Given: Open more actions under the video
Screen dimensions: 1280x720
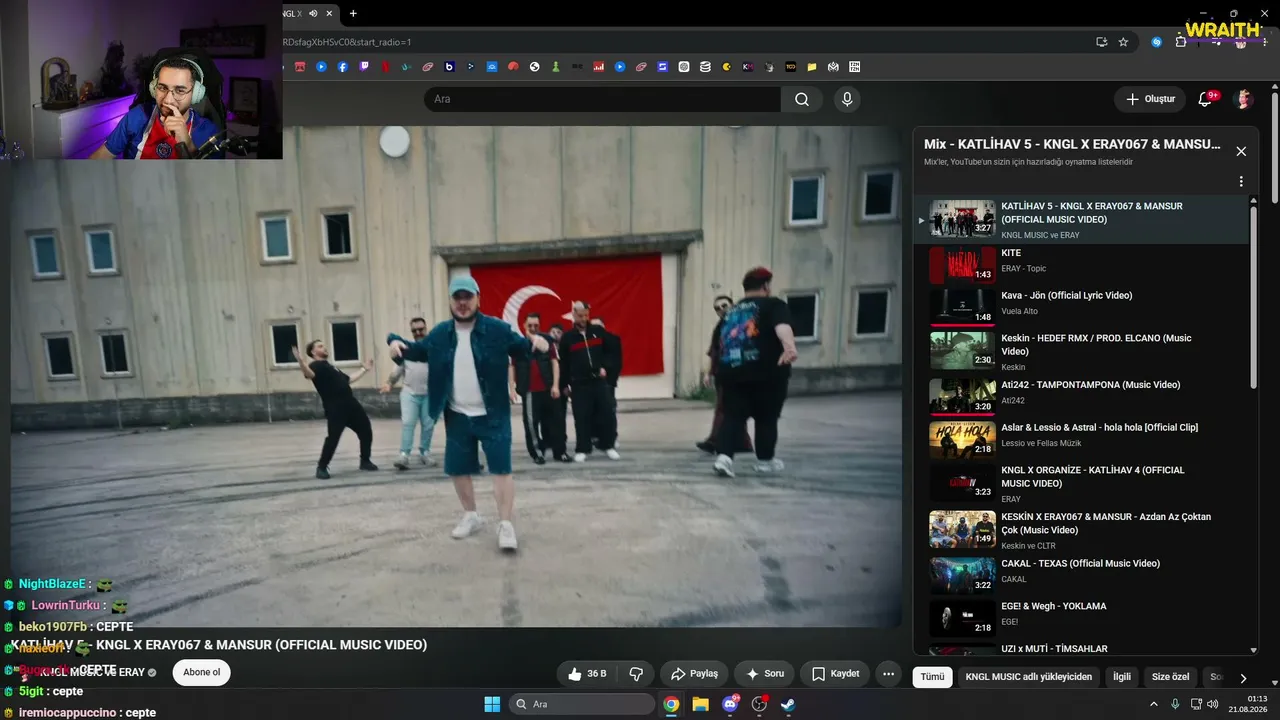Looking at the screenshot, I should (888, 674).
